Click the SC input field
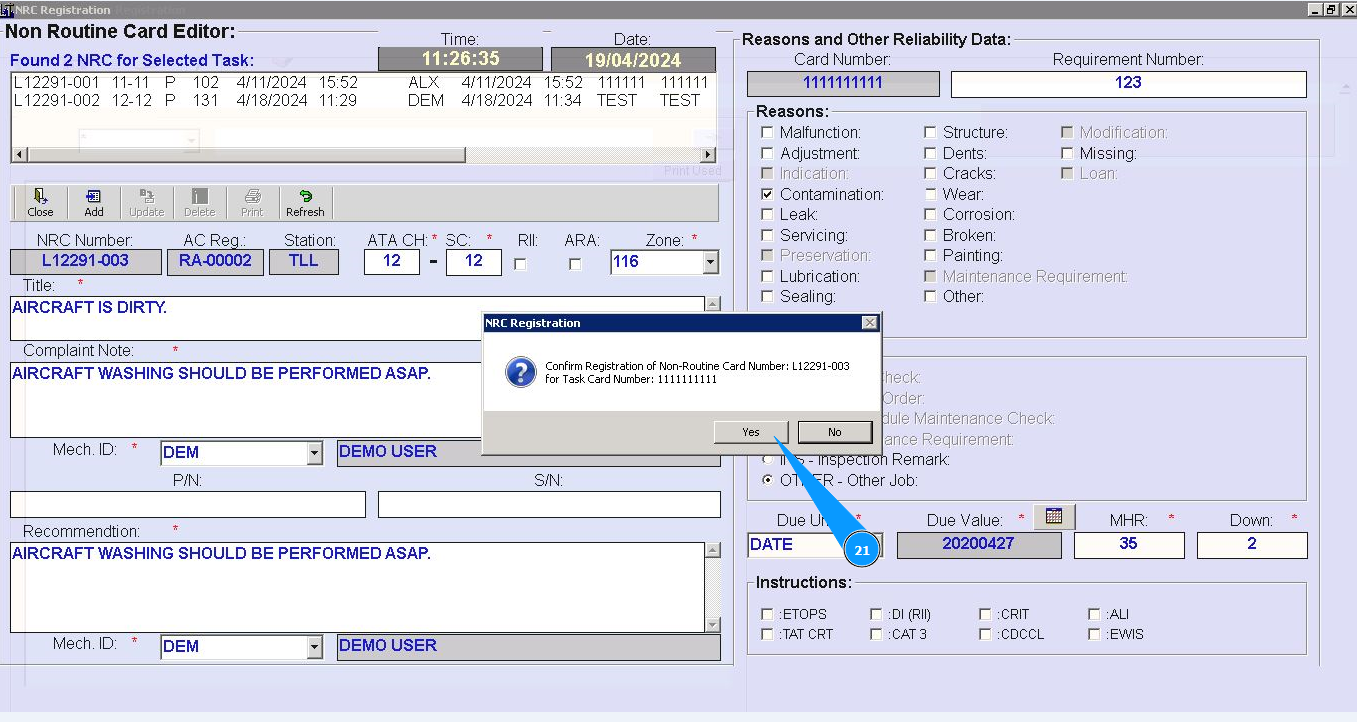This screenshot has height=722, width=1357. coord(474,262)
